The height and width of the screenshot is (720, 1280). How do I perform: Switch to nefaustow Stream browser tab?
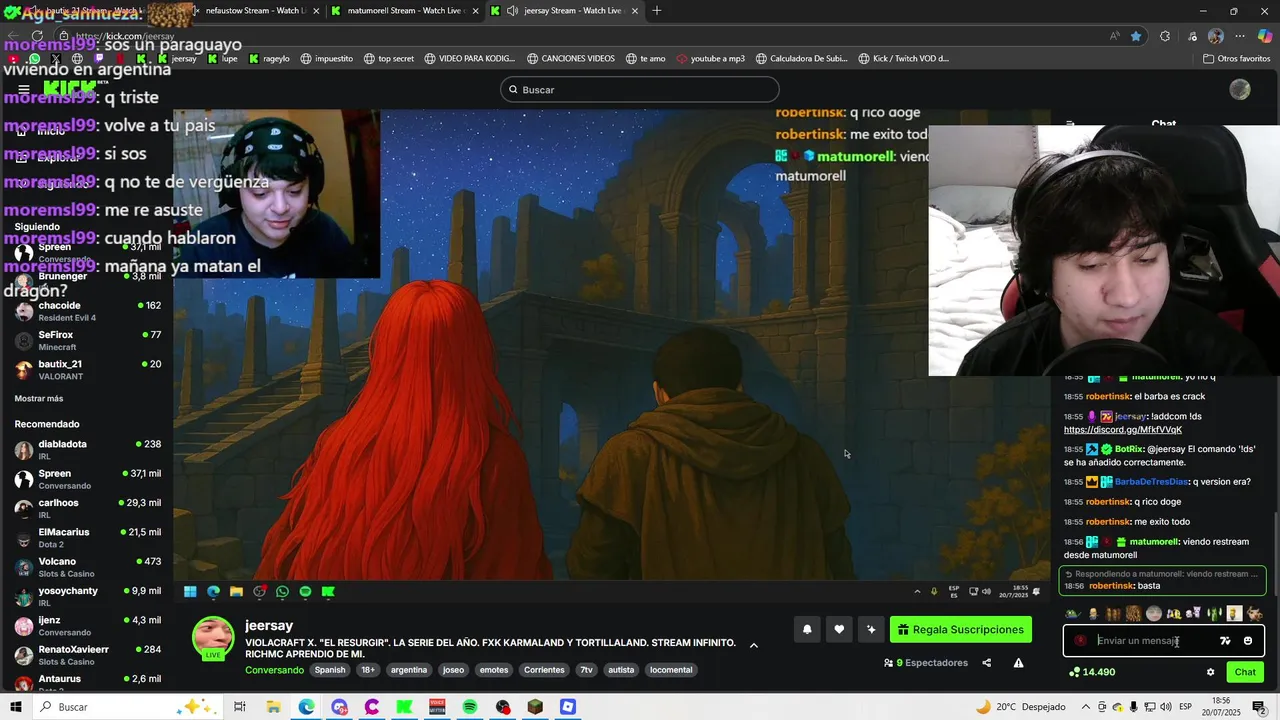(255, 11)
